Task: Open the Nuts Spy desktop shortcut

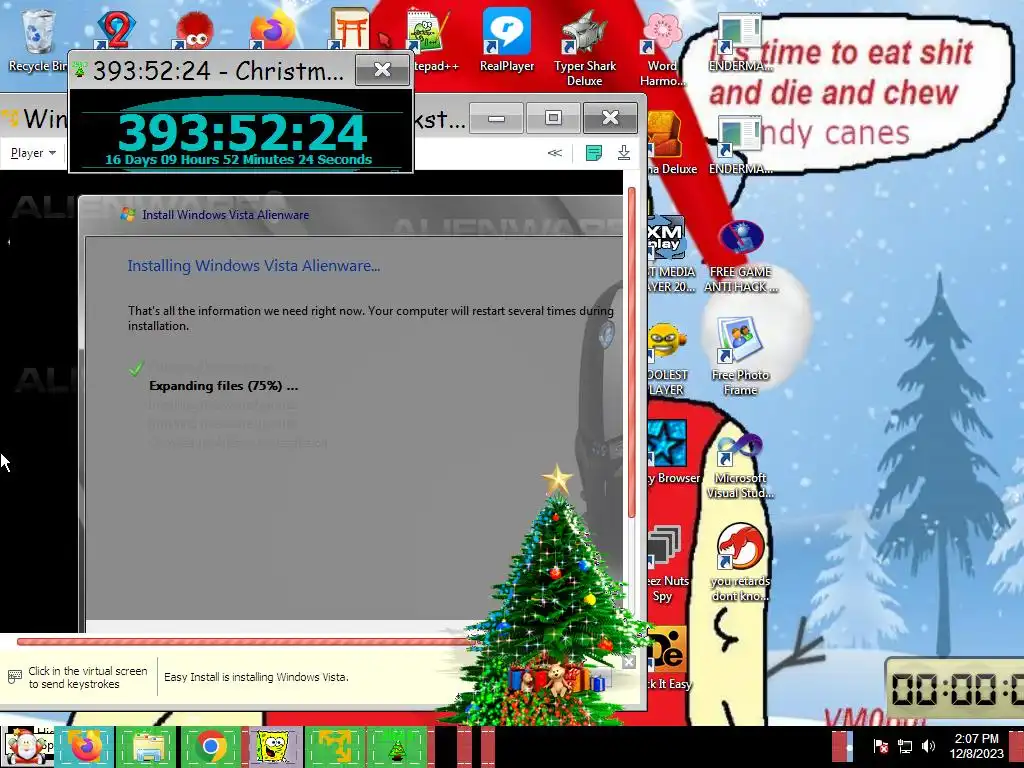Action: tap(667, 563)
